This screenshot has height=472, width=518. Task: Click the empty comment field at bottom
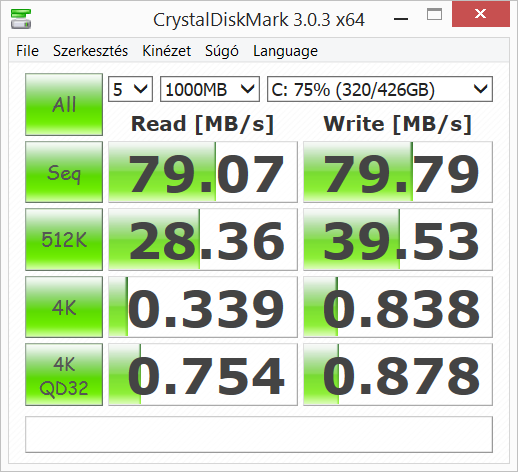click(x=259, y=434)
